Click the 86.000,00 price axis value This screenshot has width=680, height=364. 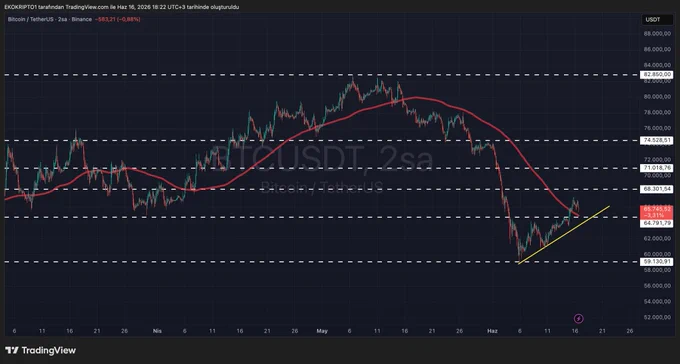pyautogui.click(x=657, y=49)
